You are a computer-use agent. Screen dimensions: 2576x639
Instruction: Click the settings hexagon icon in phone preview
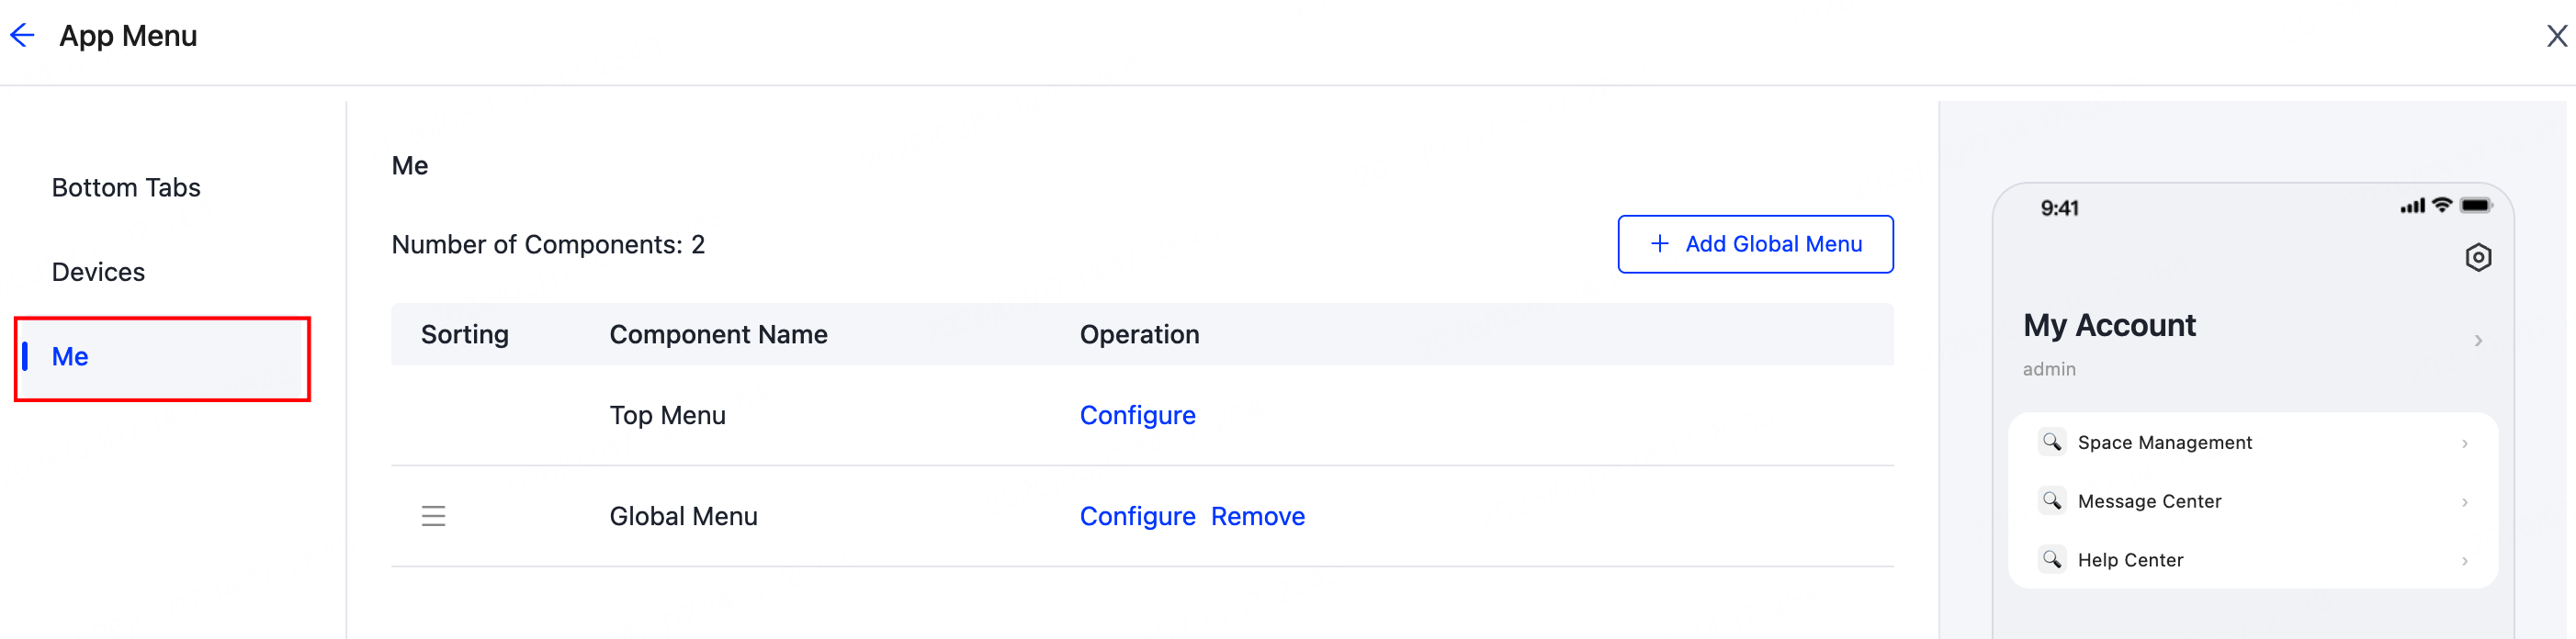(x=2477, y=258)
